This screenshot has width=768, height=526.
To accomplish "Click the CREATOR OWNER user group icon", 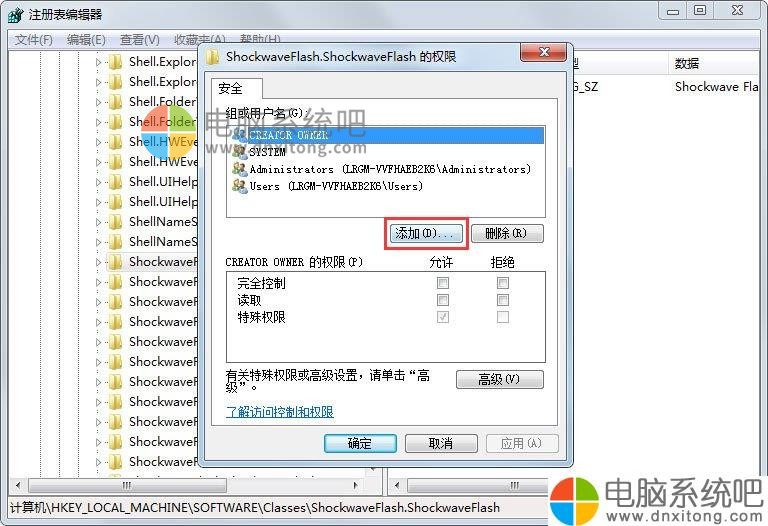I will coord(240,135).
